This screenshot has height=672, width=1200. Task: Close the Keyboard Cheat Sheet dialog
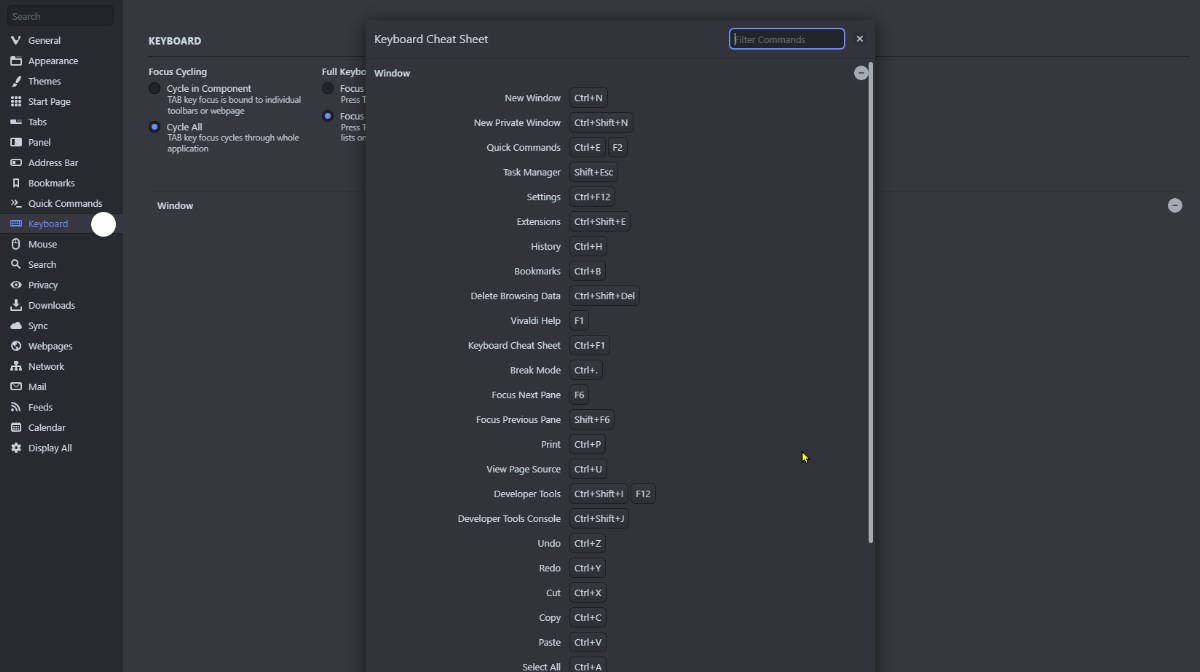pos(859,39)
